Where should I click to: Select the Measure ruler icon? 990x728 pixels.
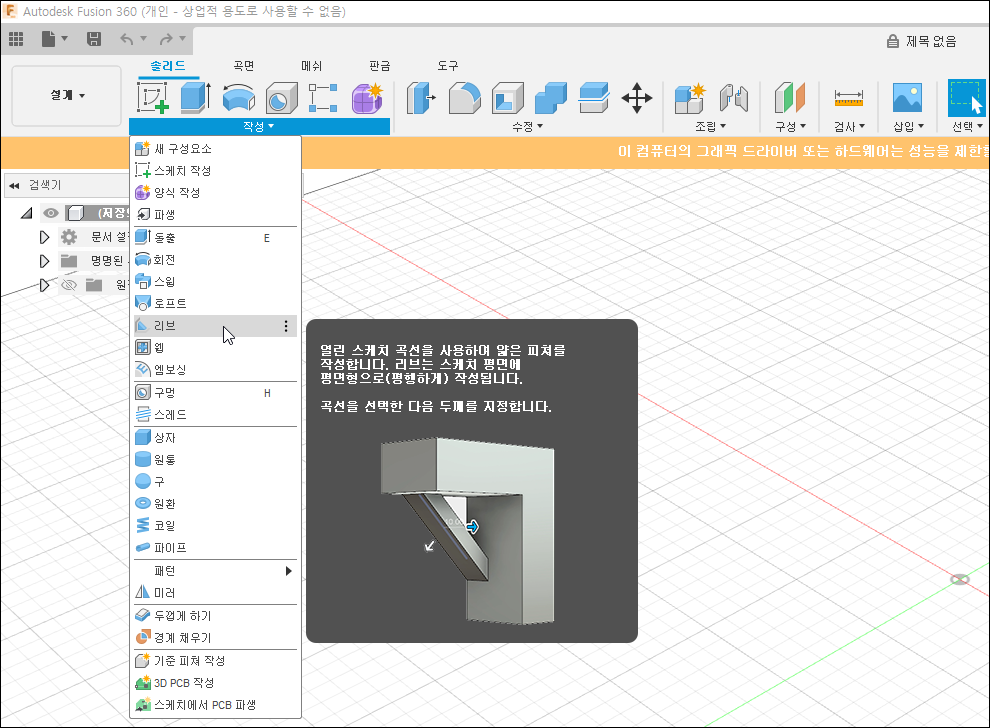pos(849,98)
